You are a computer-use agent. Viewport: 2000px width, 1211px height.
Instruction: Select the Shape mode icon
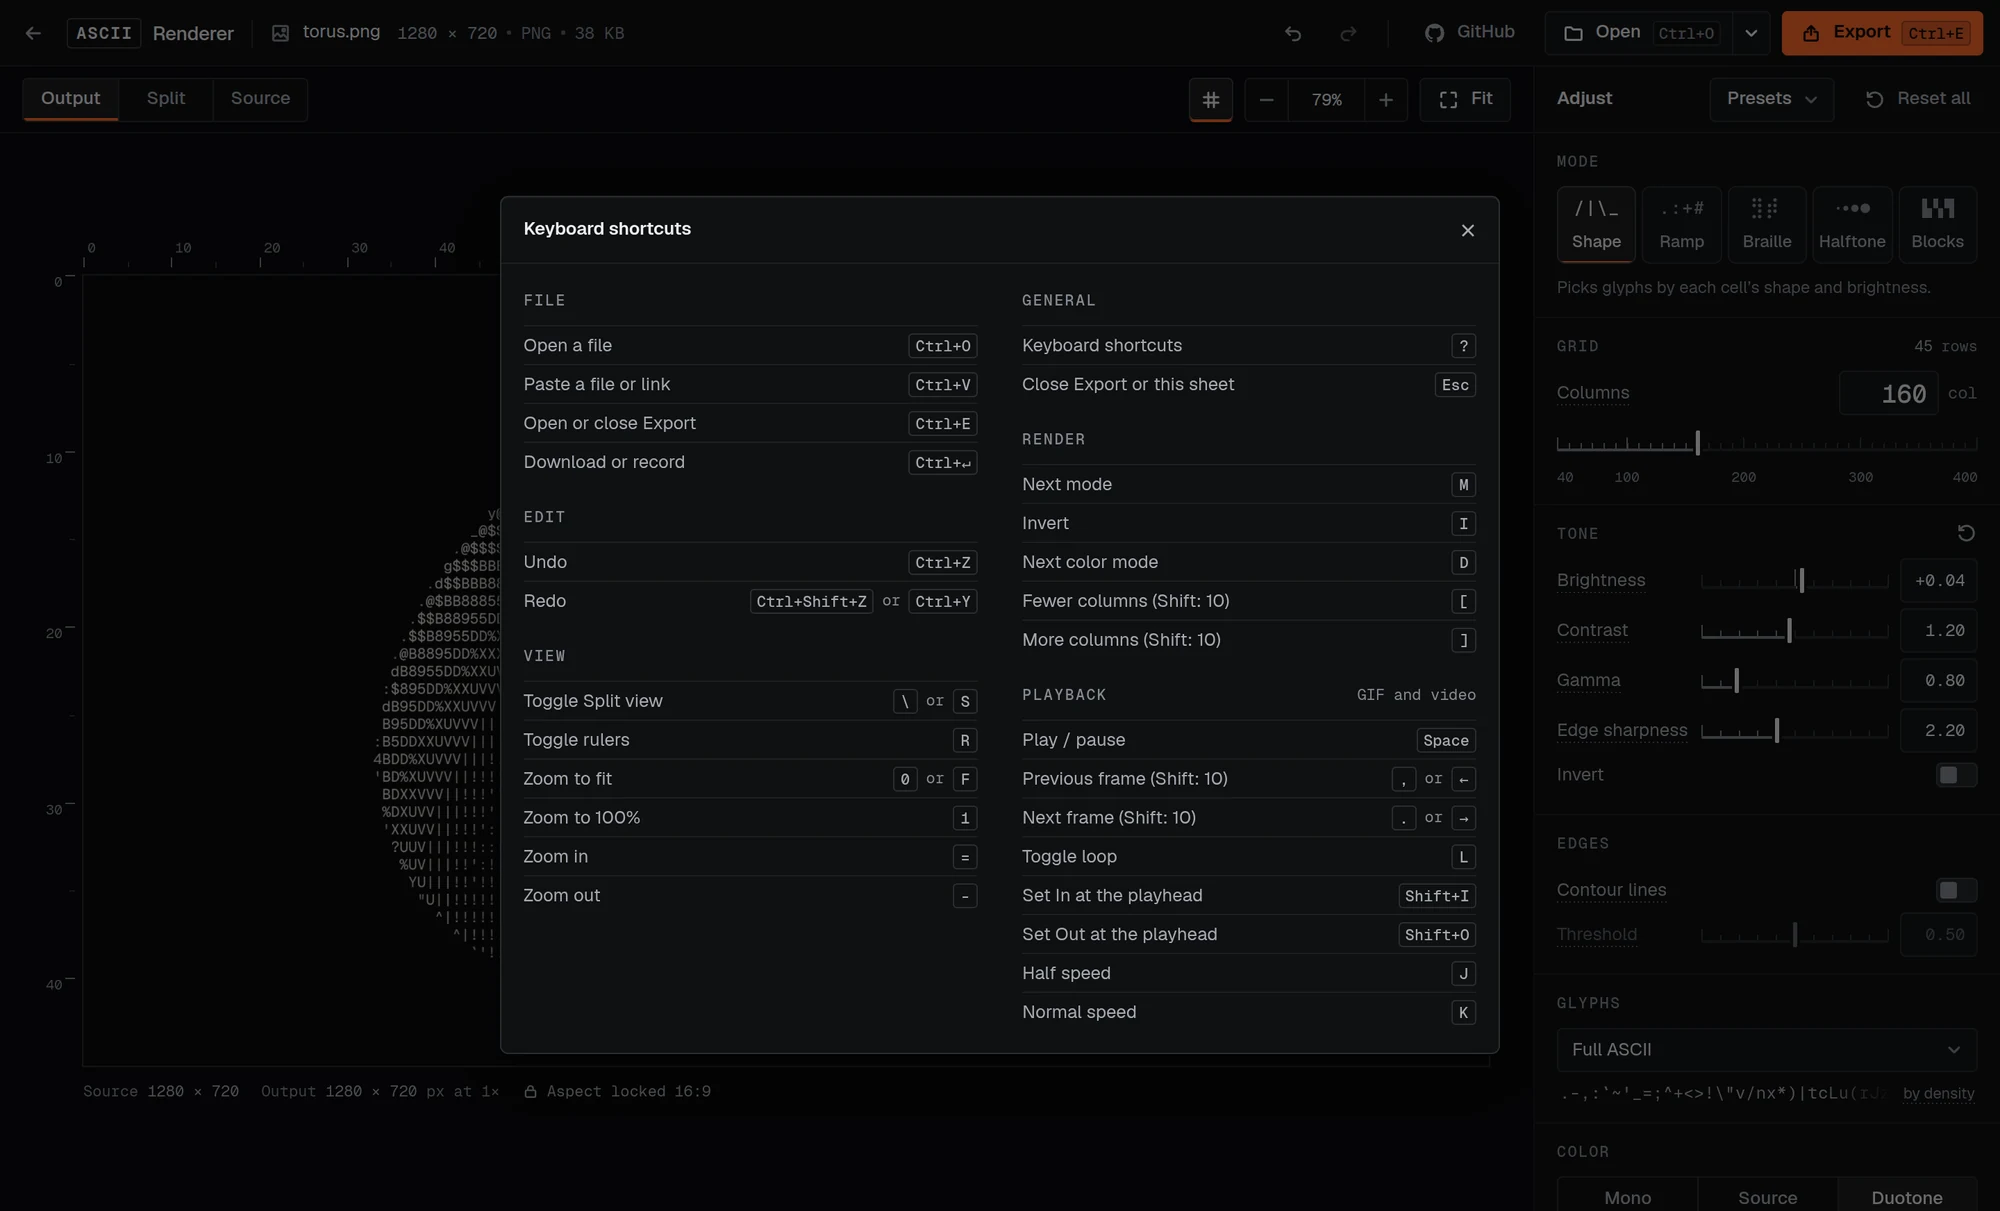(1596, 224)
